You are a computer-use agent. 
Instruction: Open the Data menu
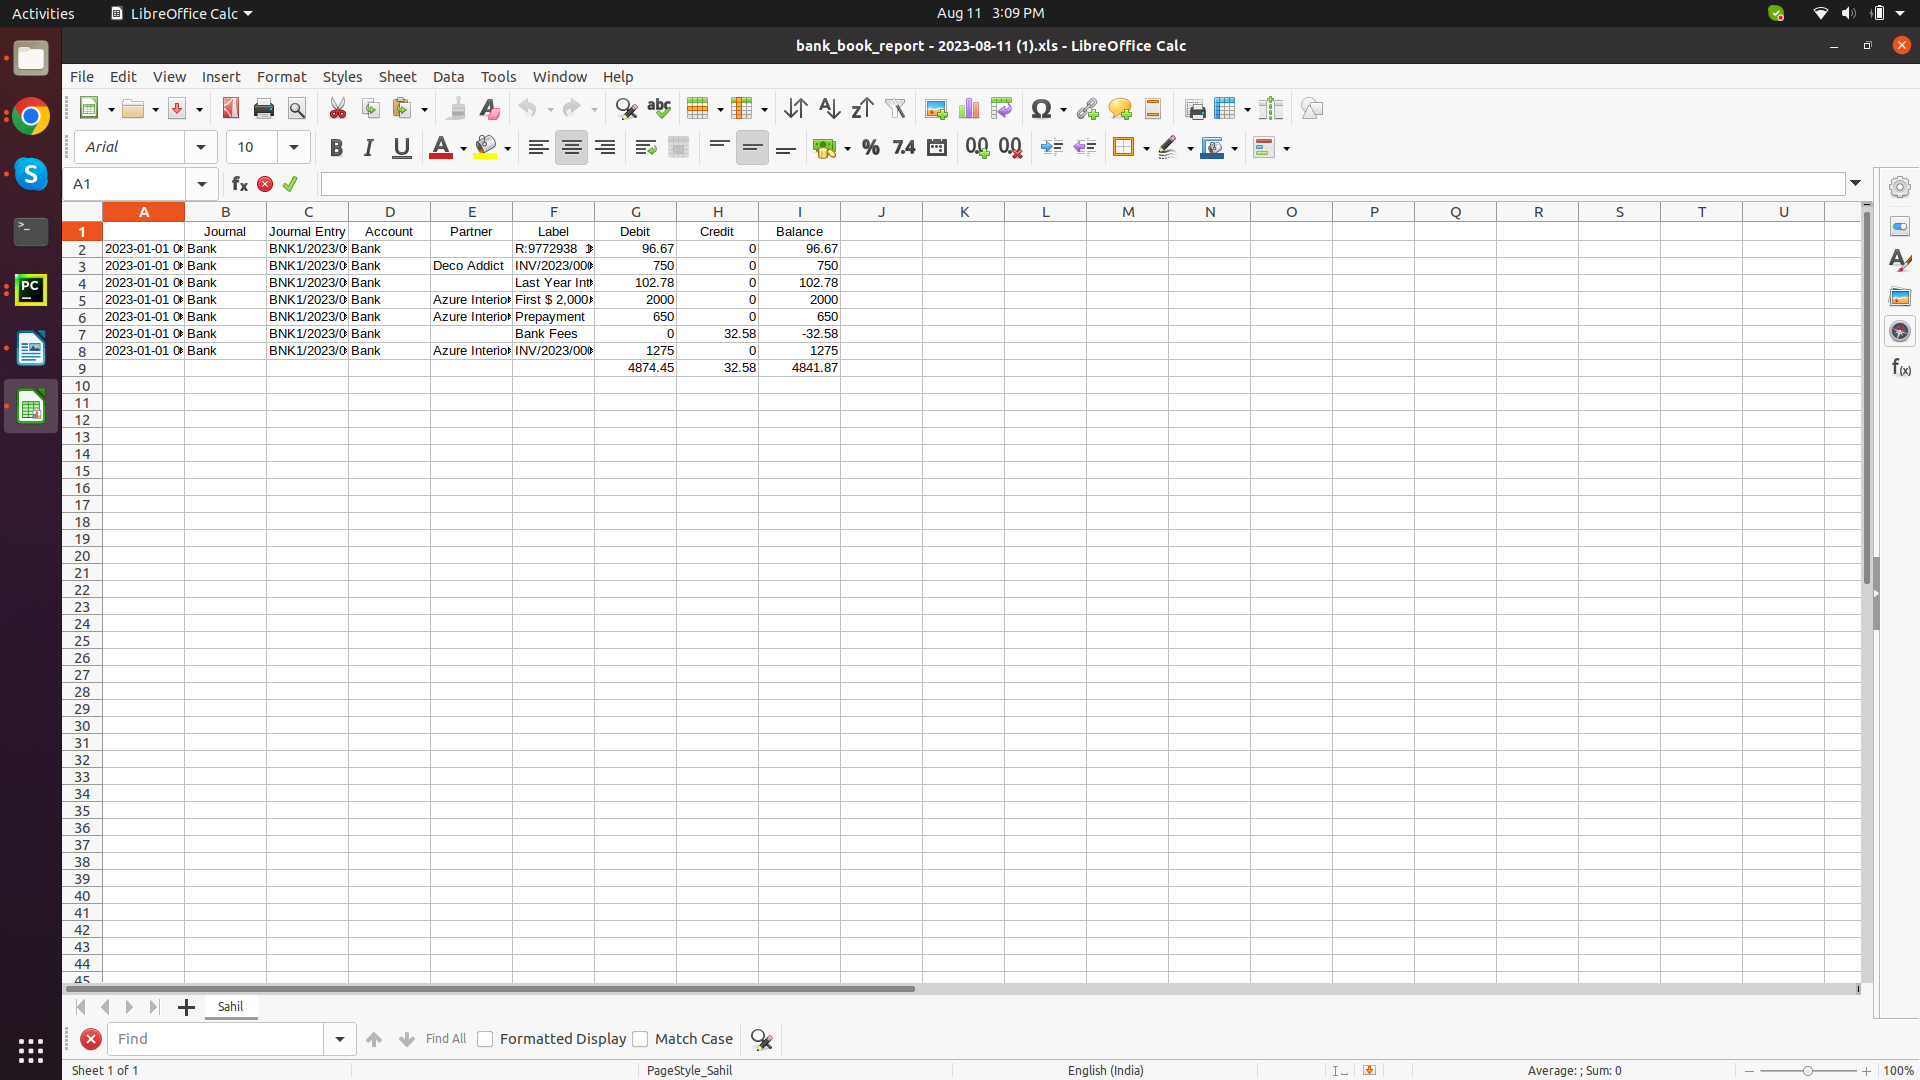448,77
